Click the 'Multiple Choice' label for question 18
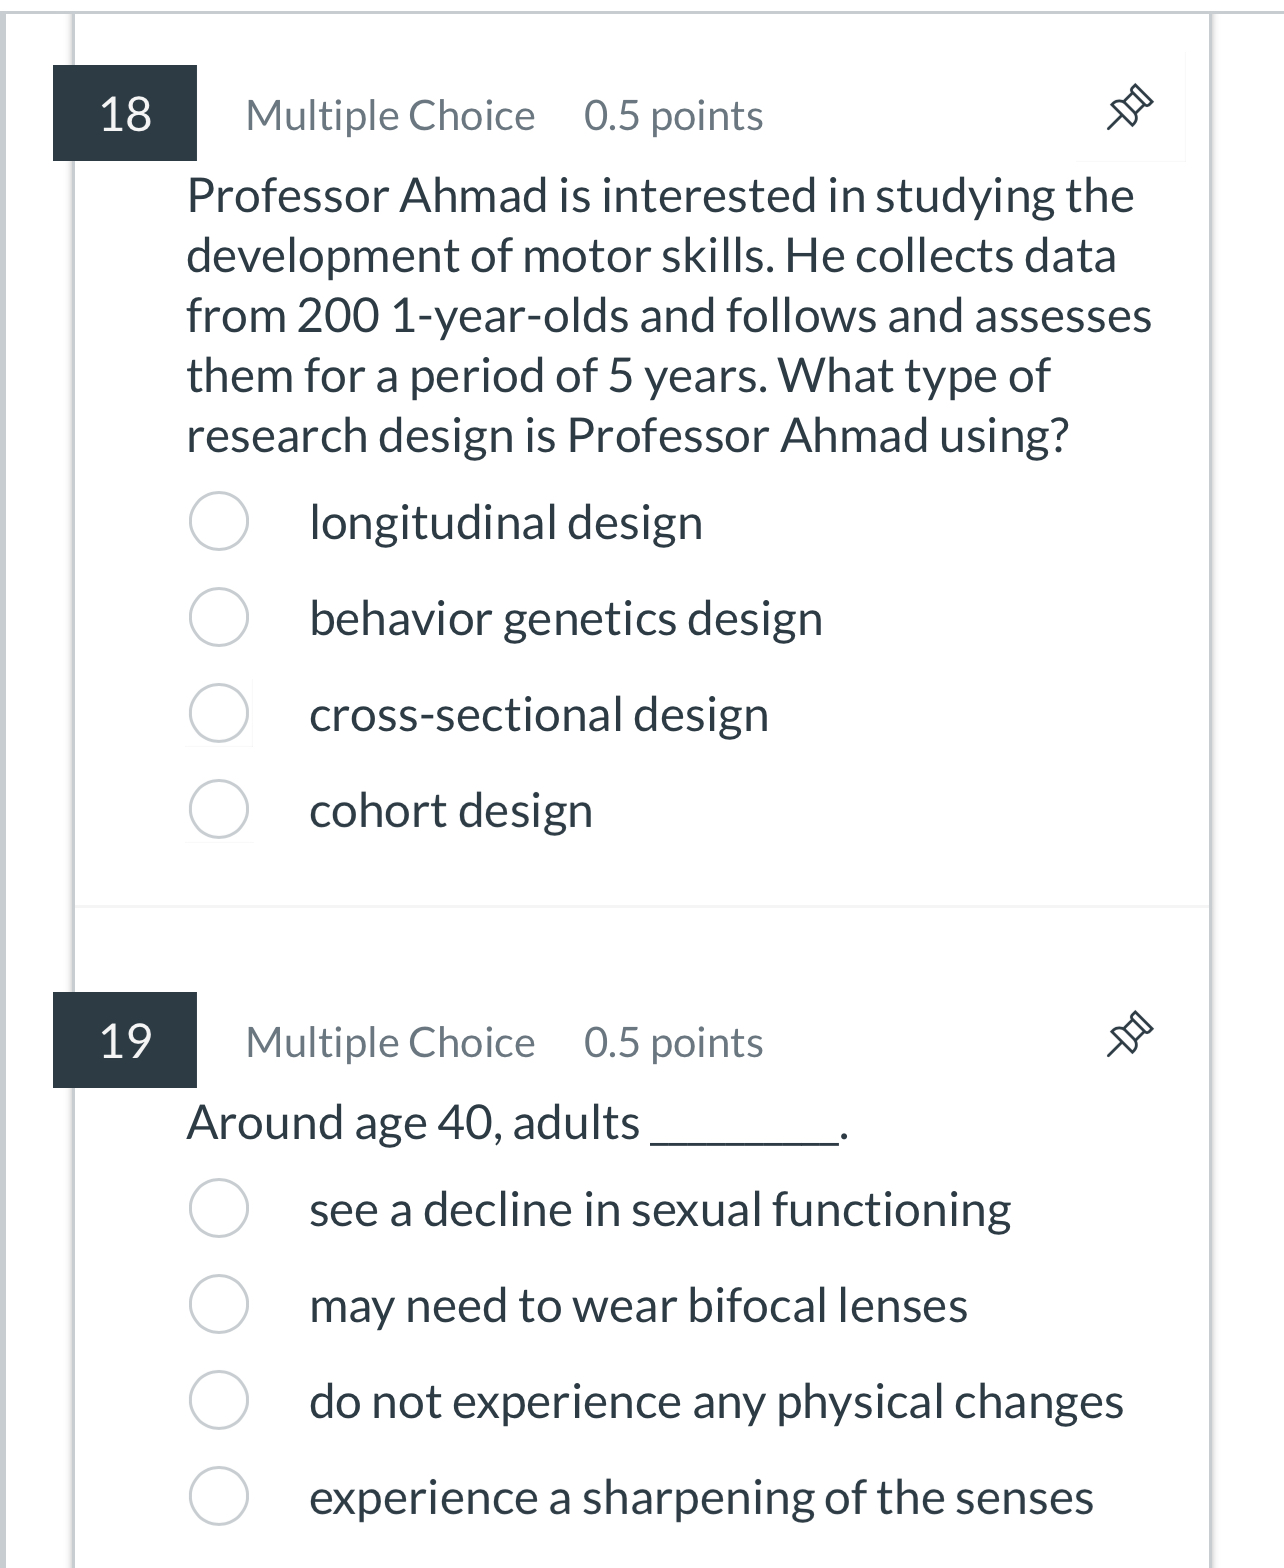 [390, 115]
